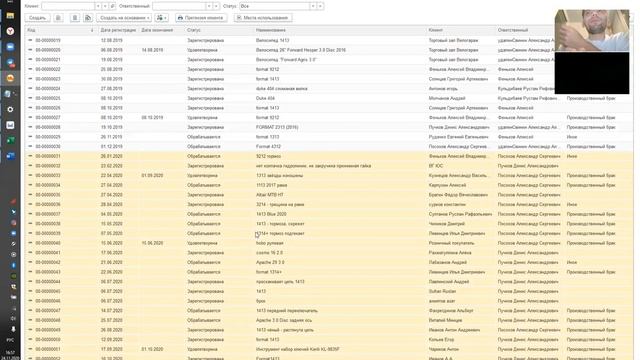The width and height of the screenshot is (640, 360).
Task: Select row named Велосипед 1413
Action: coord(329,40)
